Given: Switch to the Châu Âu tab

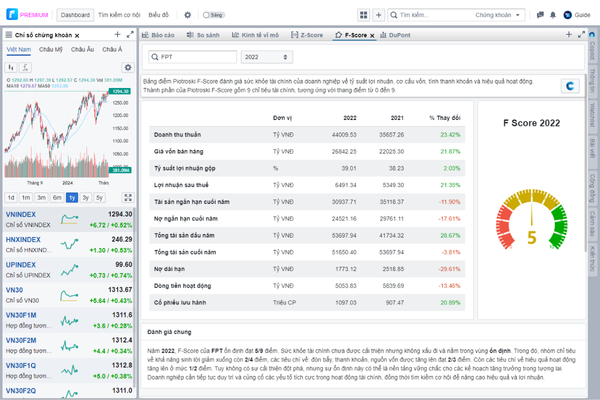Looking at the screenshot, I should point(82,49).
